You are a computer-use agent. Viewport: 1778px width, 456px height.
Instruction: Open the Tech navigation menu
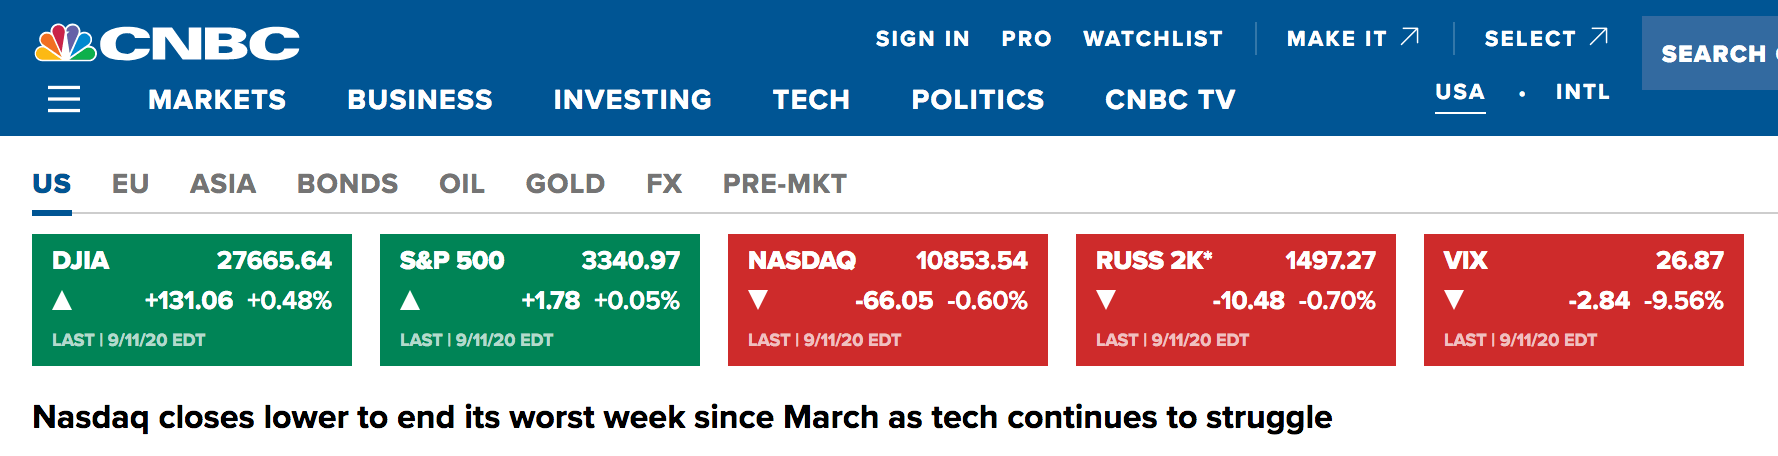pos(811,100)
